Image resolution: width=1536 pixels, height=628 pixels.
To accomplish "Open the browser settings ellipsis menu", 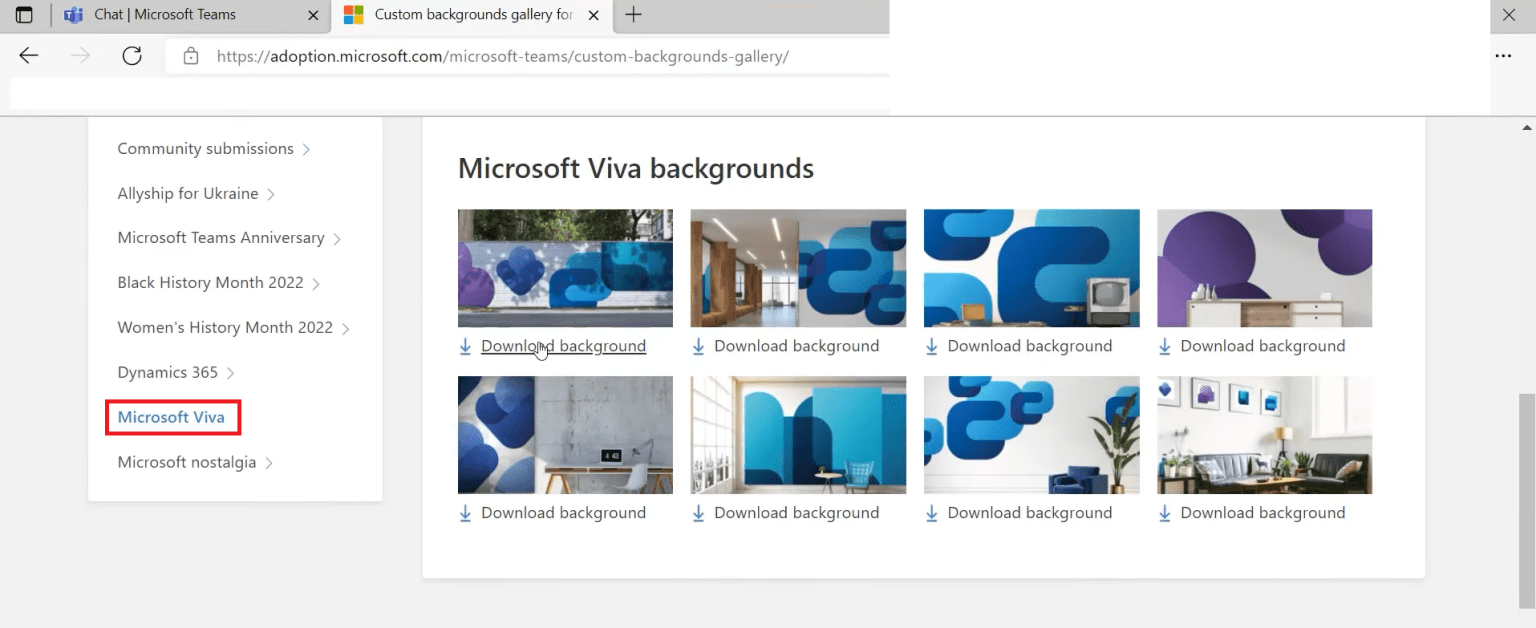I will pos(1504,56).
